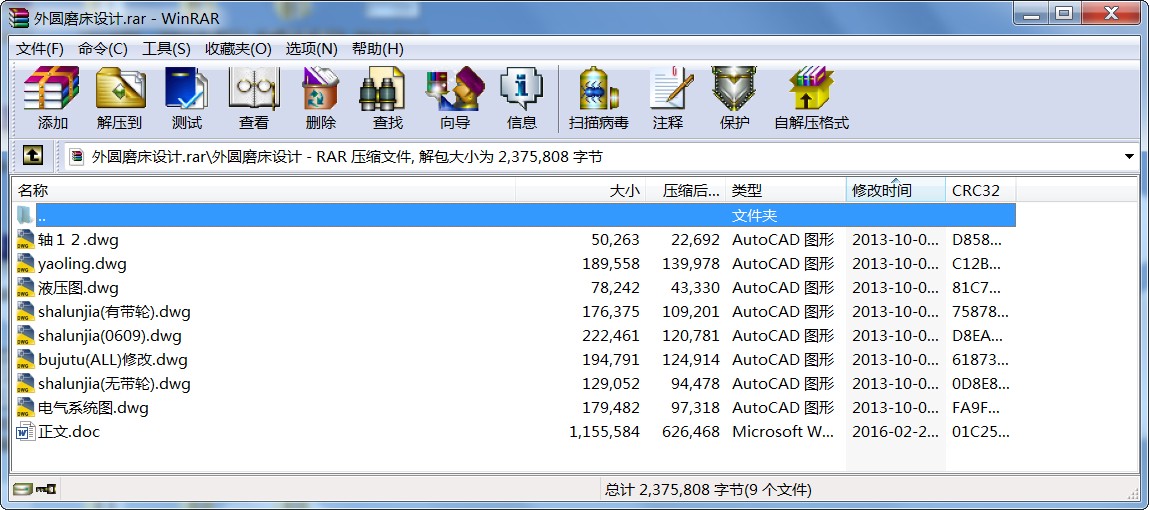This screenshot has height=510, width=1149.
Task: Select file 电气系统图.dwg
Action: click(93, 407)
